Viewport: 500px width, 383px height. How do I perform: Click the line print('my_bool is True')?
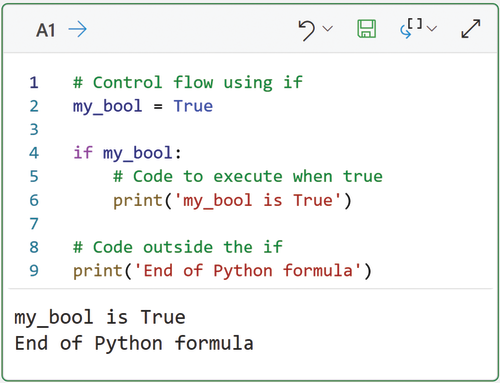(x=232, y=201)
